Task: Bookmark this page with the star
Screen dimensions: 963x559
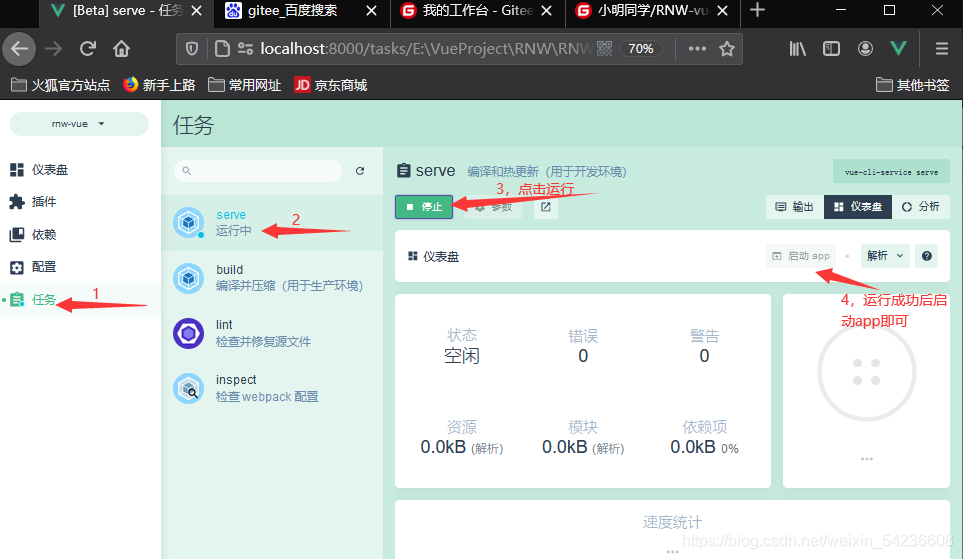Action: 727,49
